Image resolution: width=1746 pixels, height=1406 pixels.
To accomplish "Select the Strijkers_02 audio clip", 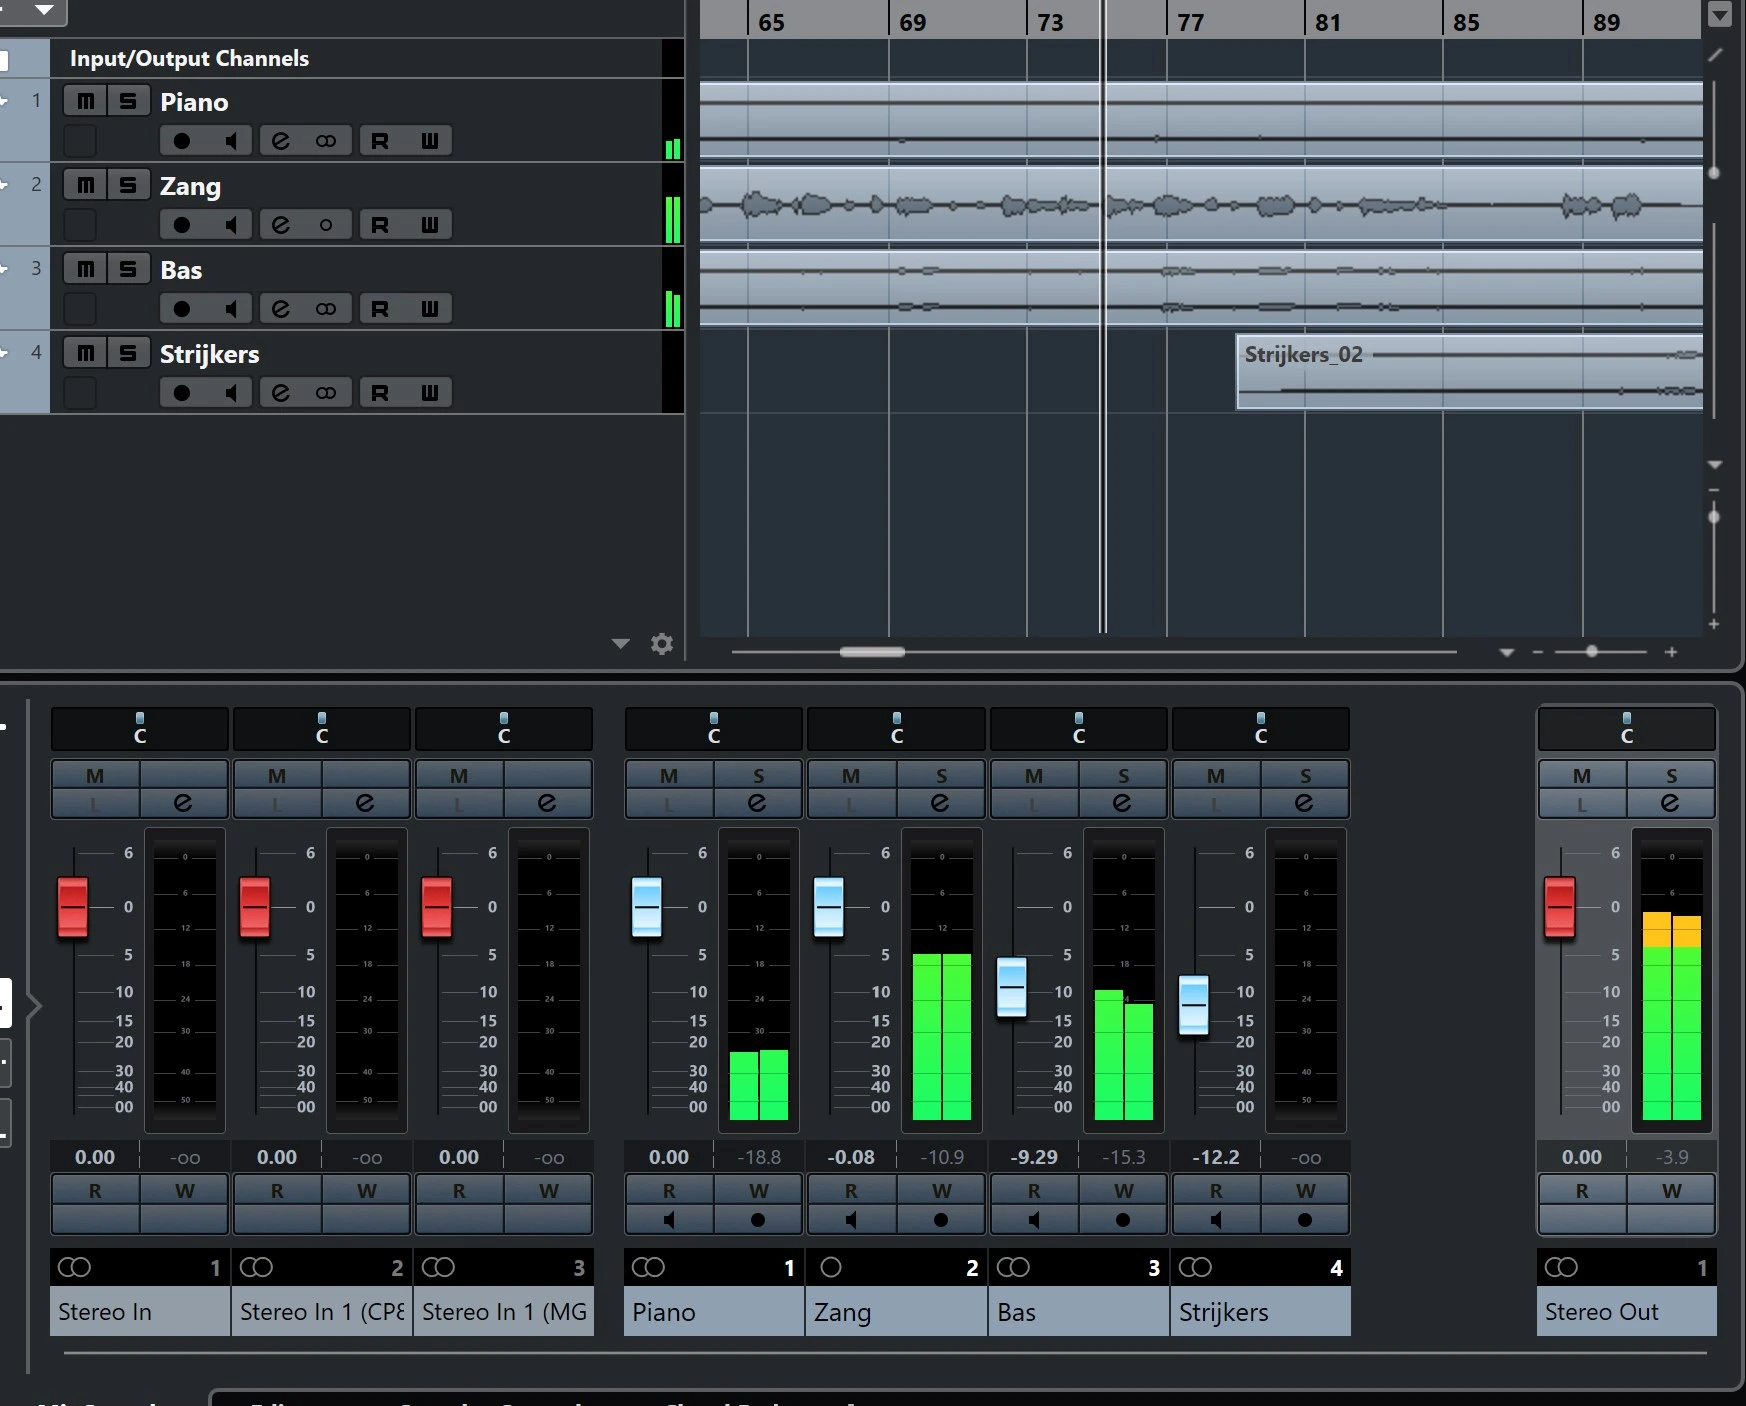I will coord(1468,373).
